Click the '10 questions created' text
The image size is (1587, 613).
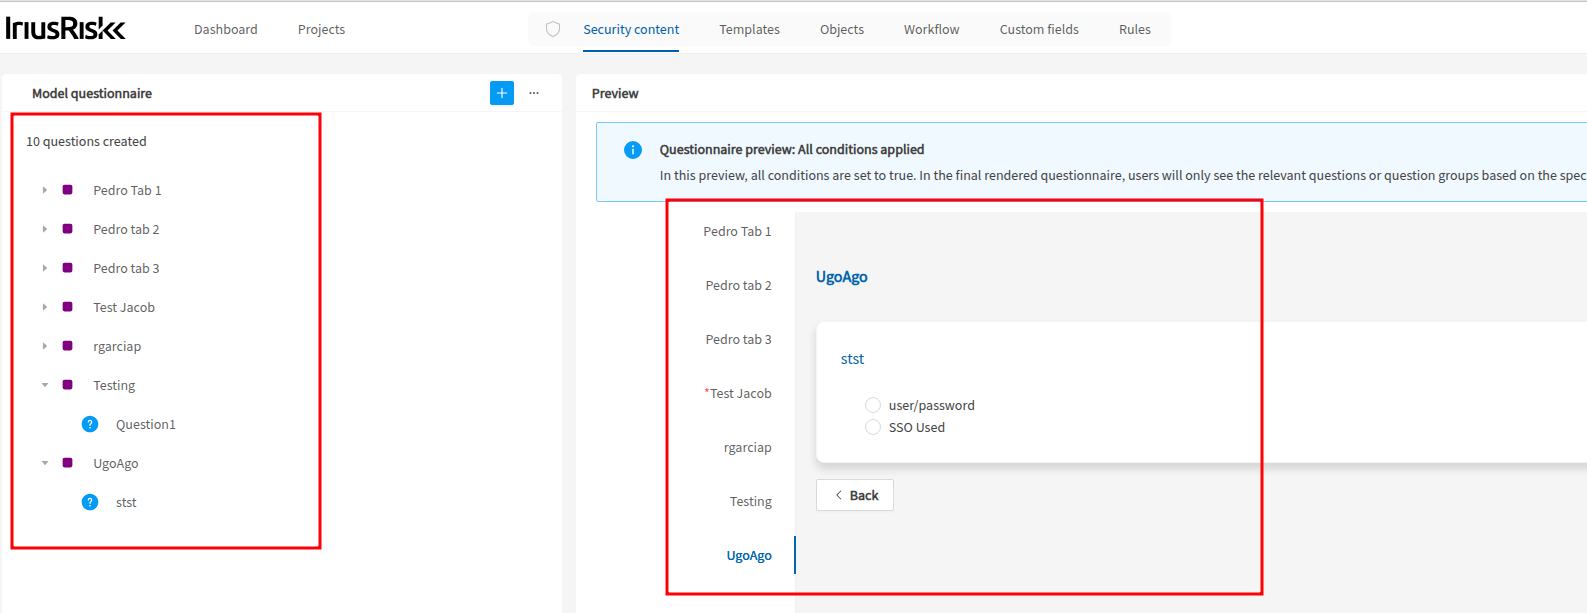[86, 141]
